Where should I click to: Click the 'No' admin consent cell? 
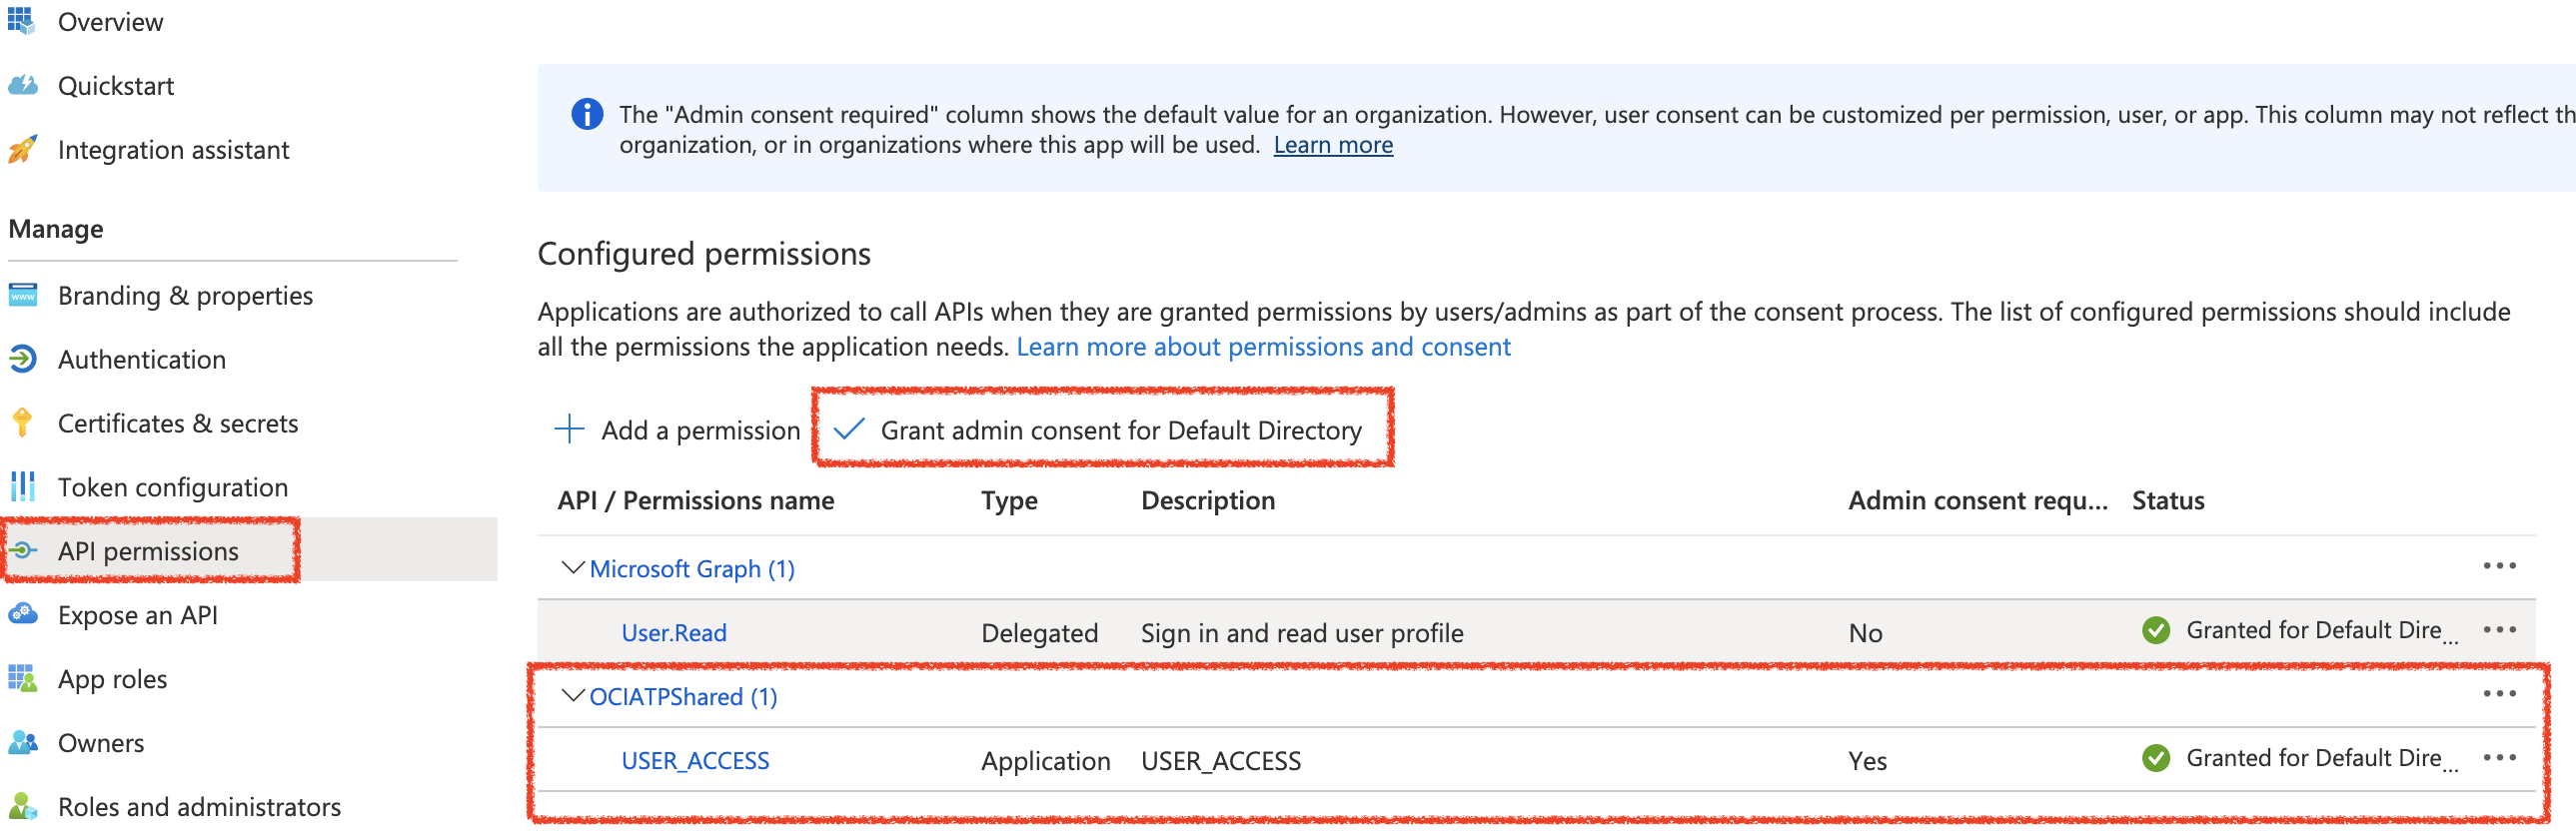click(x=1865, y=633)
